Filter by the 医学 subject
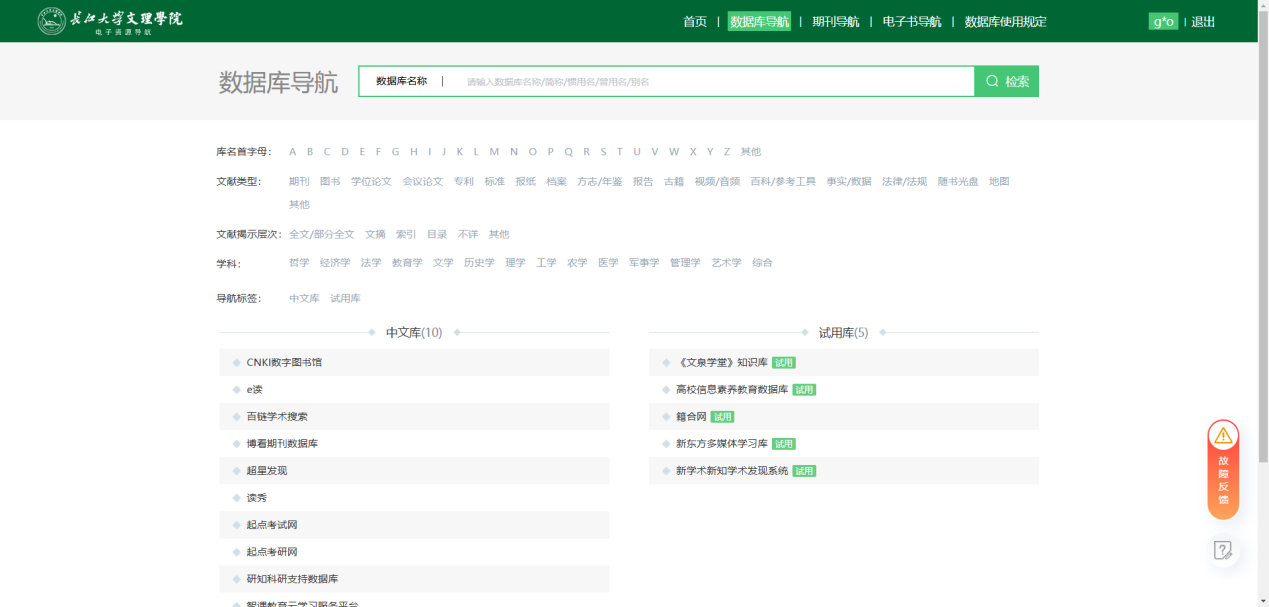Screen dimensions: 1269x607 (x=608, y=263)
